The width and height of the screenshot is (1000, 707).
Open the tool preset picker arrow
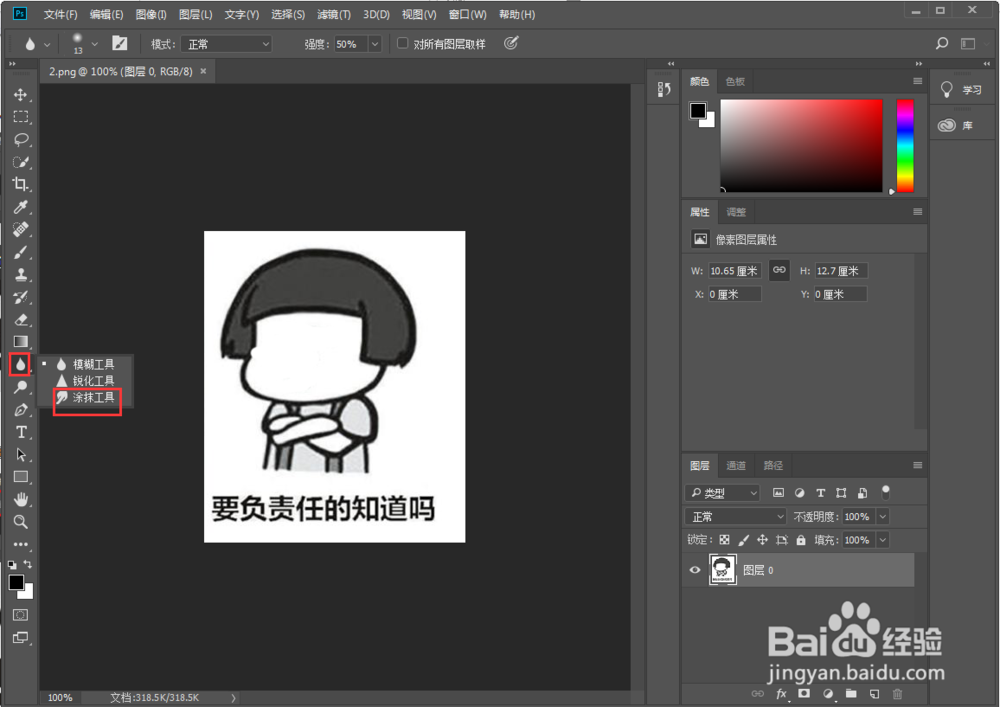coord(47,45)
